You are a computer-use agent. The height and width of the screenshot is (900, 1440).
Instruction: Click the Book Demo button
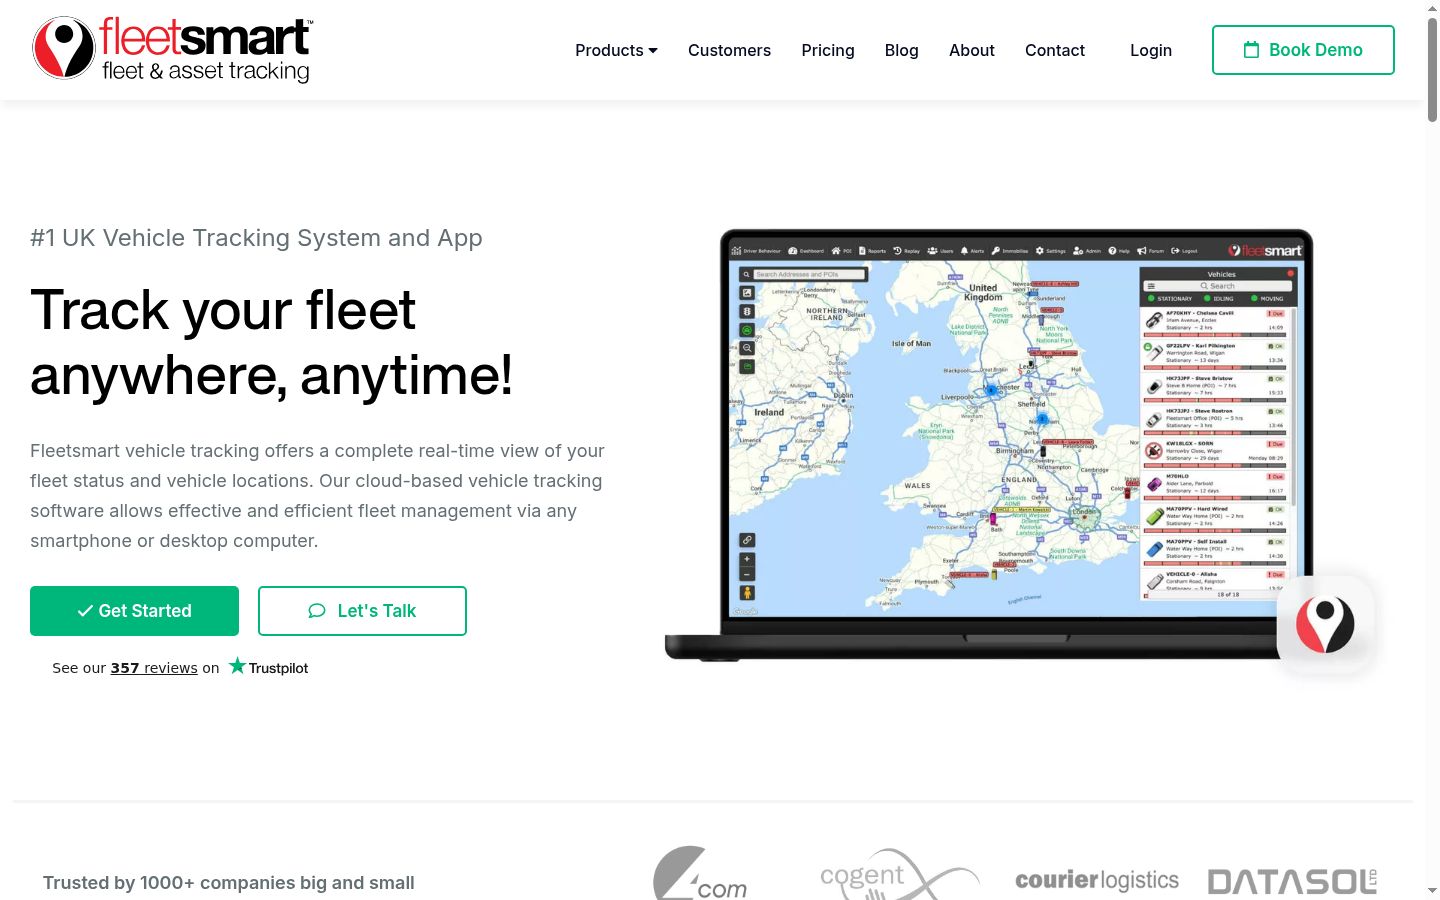pos(1303,50)
